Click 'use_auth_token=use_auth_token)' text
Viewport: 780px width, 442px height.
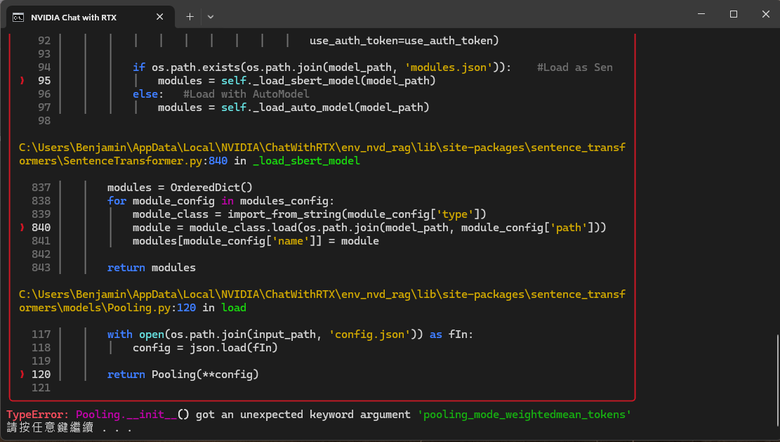tap(404, 41)
